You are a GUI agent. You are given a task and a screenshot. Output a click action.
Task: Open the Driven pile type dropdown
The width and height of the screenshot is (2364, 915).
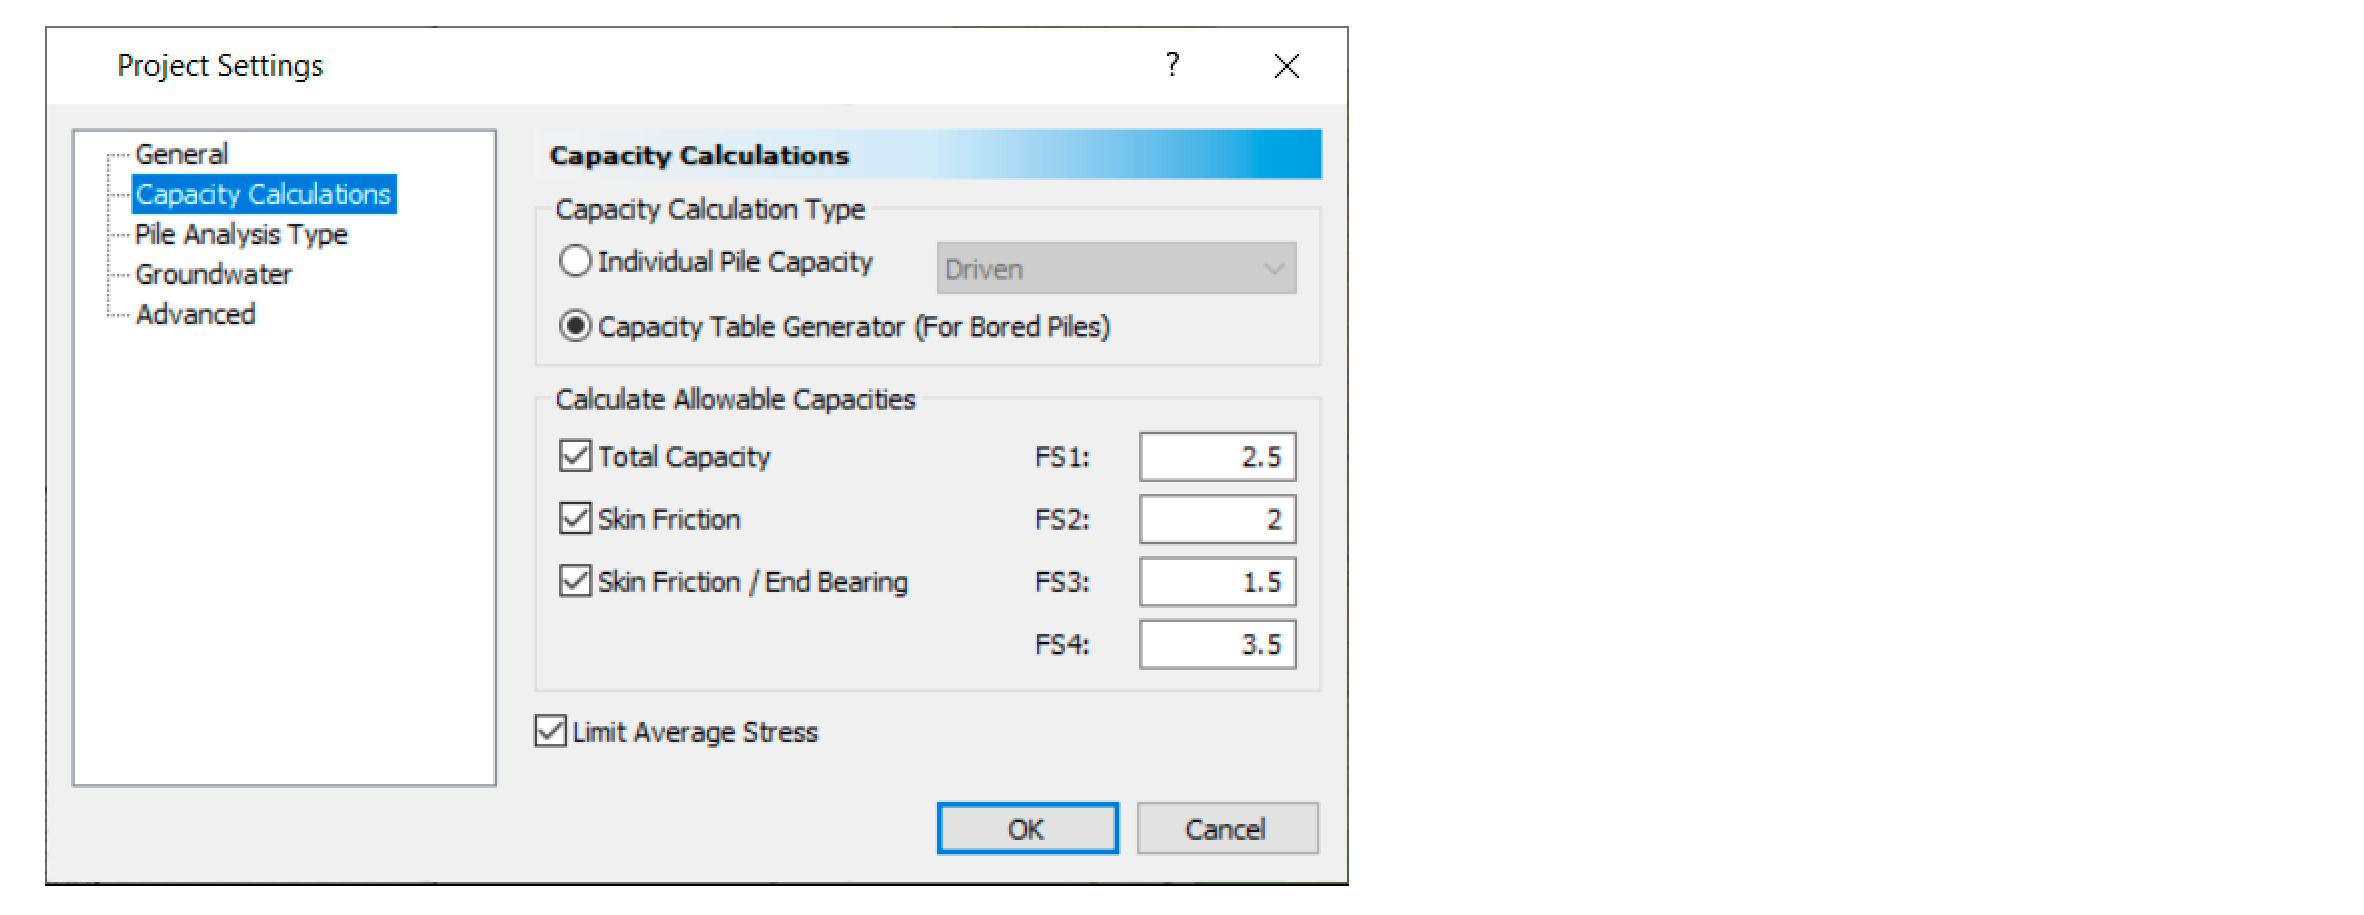(1116, 268)
